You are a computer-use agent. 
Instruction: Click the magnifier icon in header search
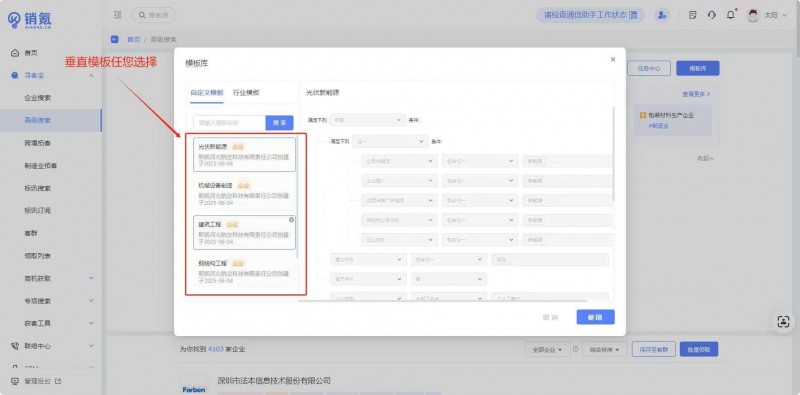142,15
